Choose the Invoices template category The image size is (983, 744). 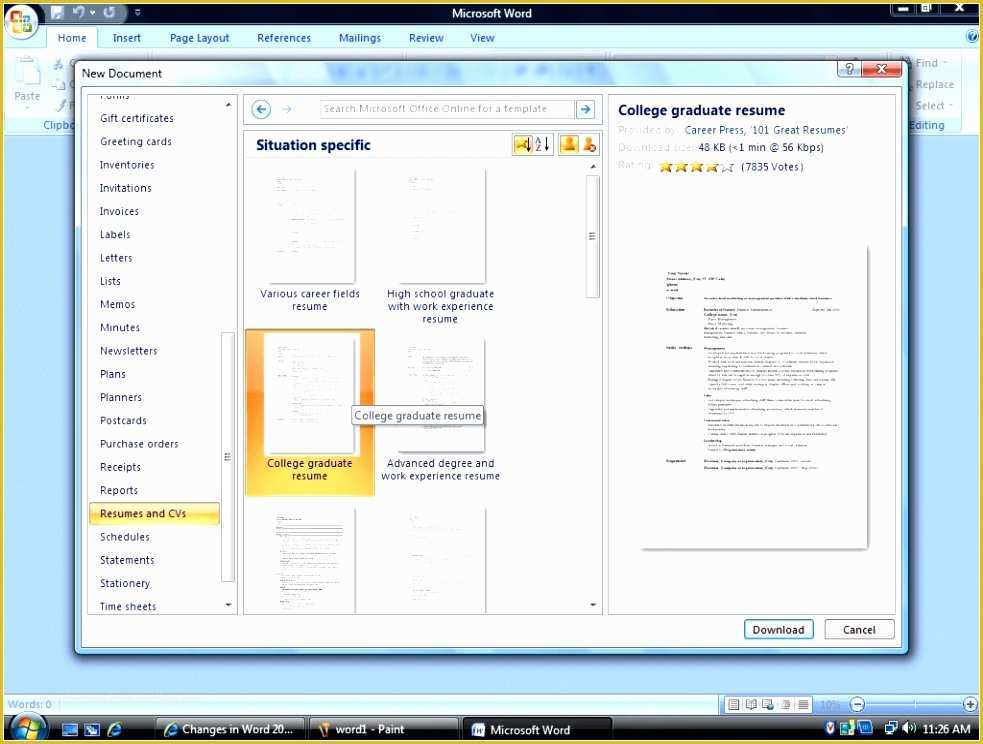point(119,211)
